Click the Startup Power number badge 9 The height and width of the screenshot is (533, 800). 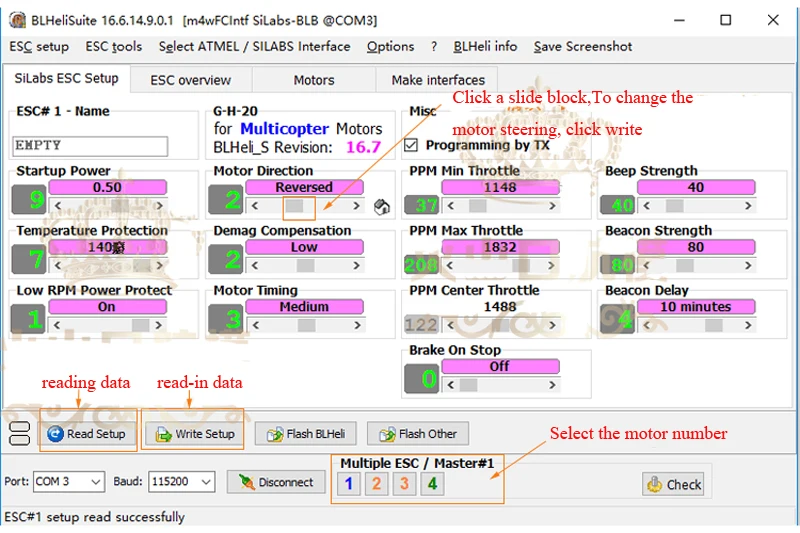tap(30, 199)
